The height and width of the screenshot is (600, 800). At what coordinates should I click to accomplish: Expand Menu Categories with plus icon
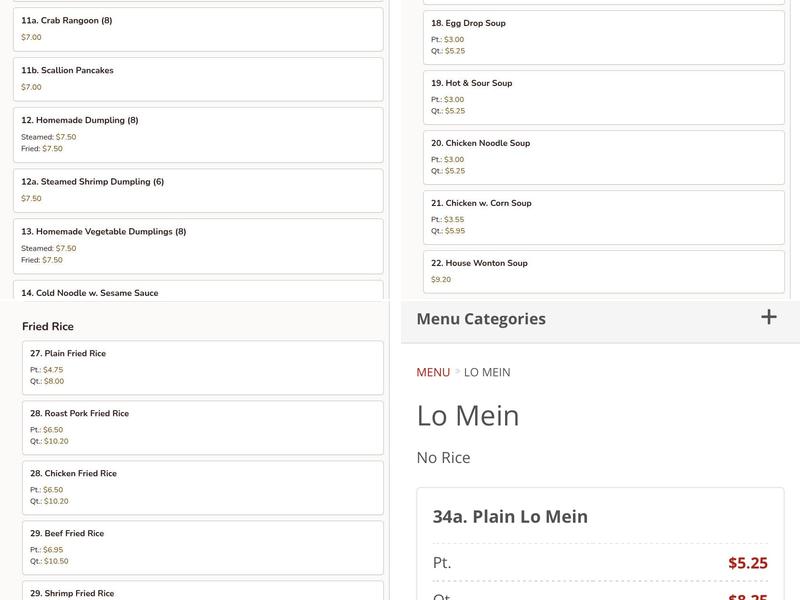pyautogui.click(x=768, y=318)
